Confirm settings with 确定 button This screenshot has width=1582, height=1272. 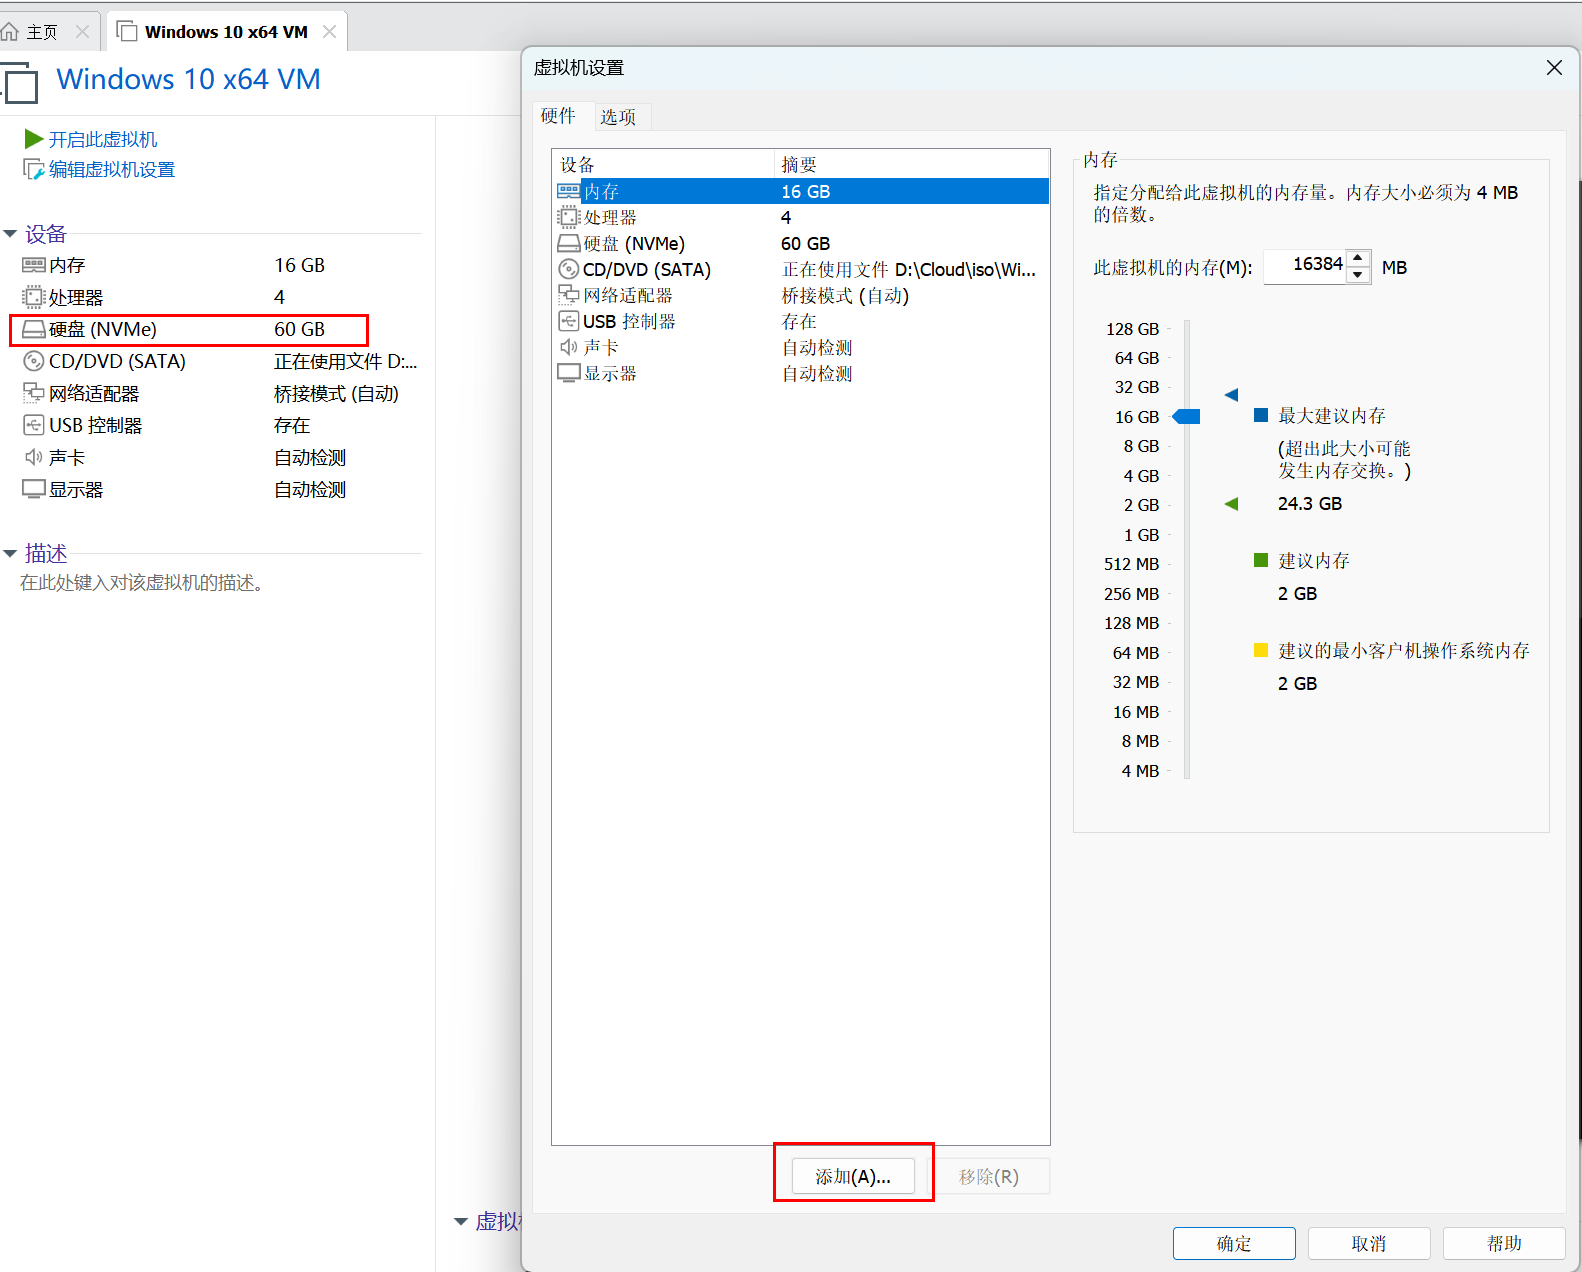(x=1234, y=1243)
